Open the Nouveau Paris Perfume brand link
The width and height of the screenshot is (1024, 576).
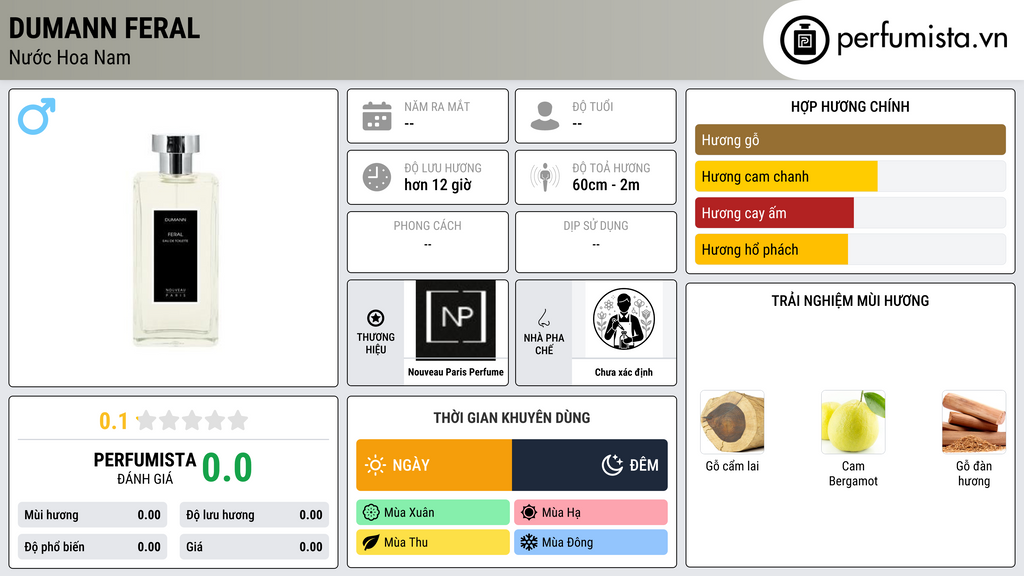456,372
